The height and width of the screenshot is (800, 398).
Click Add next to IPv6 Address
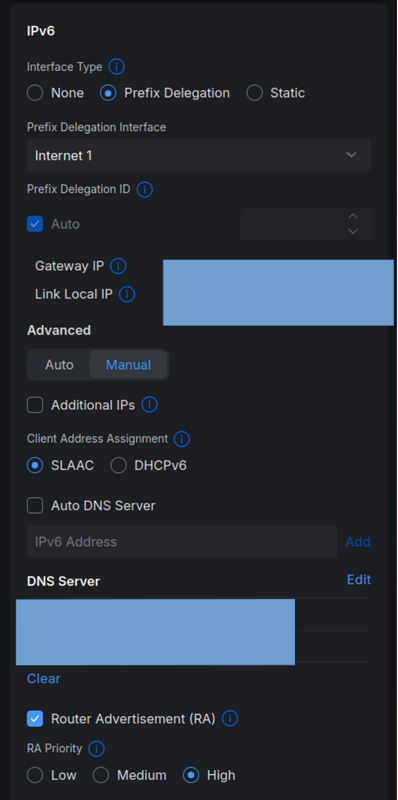[x=358, y=542]
